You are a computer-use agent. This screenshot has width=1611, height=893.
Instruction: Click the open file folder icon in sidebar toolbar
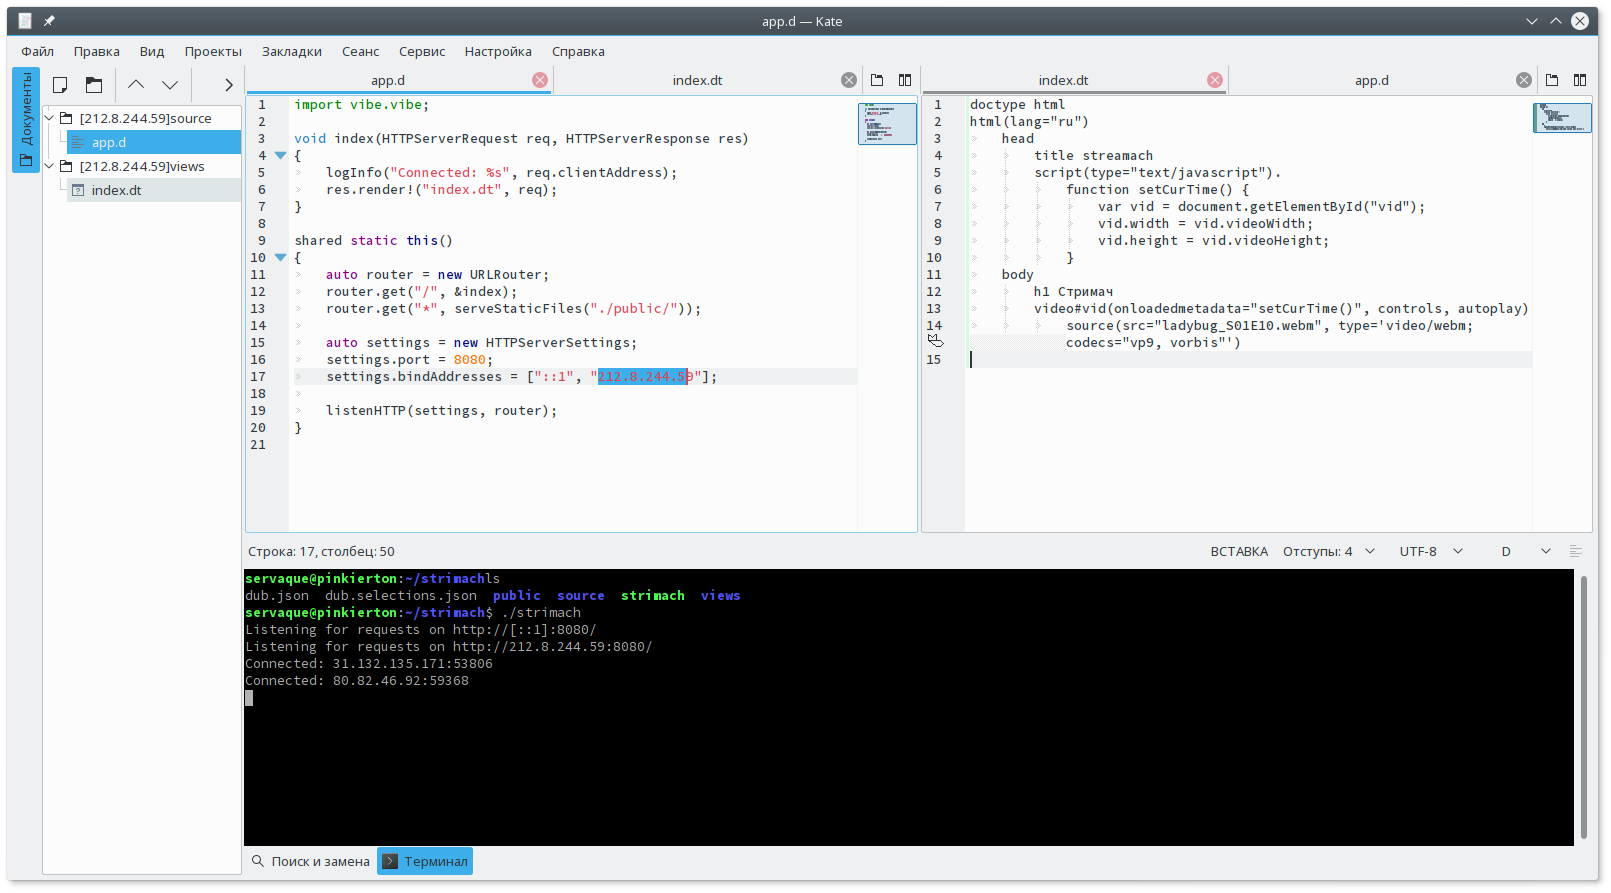[x=94, y=85]
